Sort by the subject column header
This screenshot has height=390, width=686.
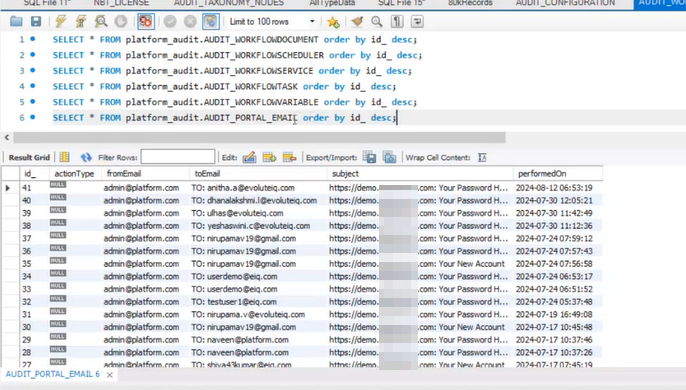(x=420, y=174)
